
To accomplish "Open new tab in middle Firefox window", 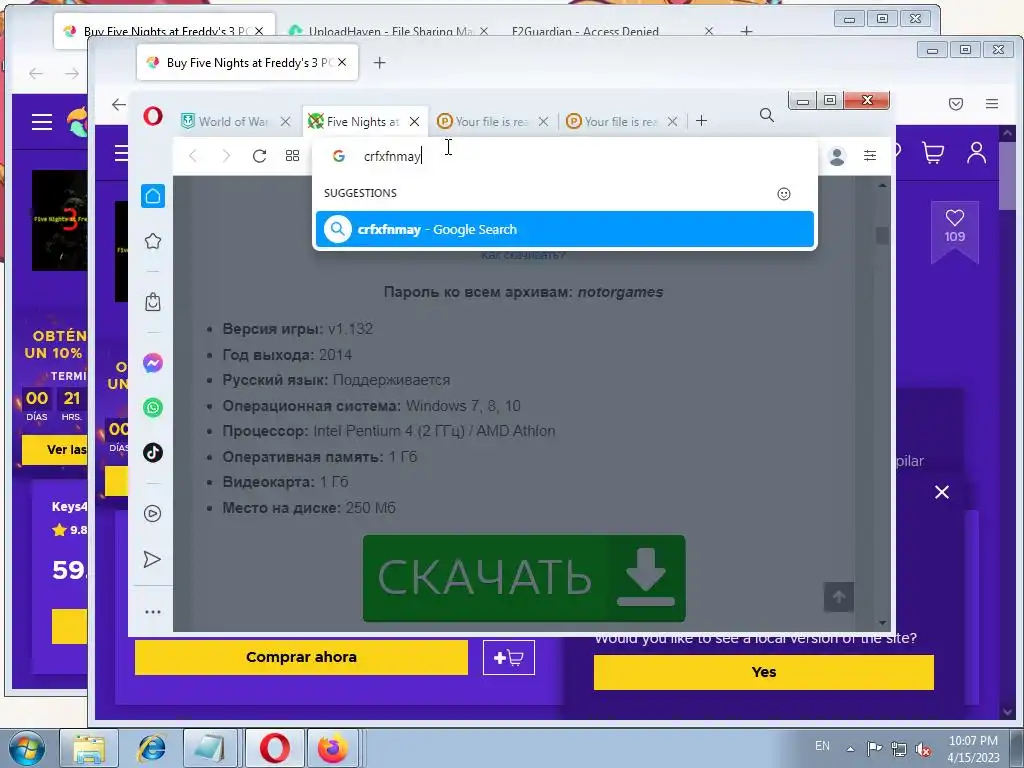I will [379, 63].
